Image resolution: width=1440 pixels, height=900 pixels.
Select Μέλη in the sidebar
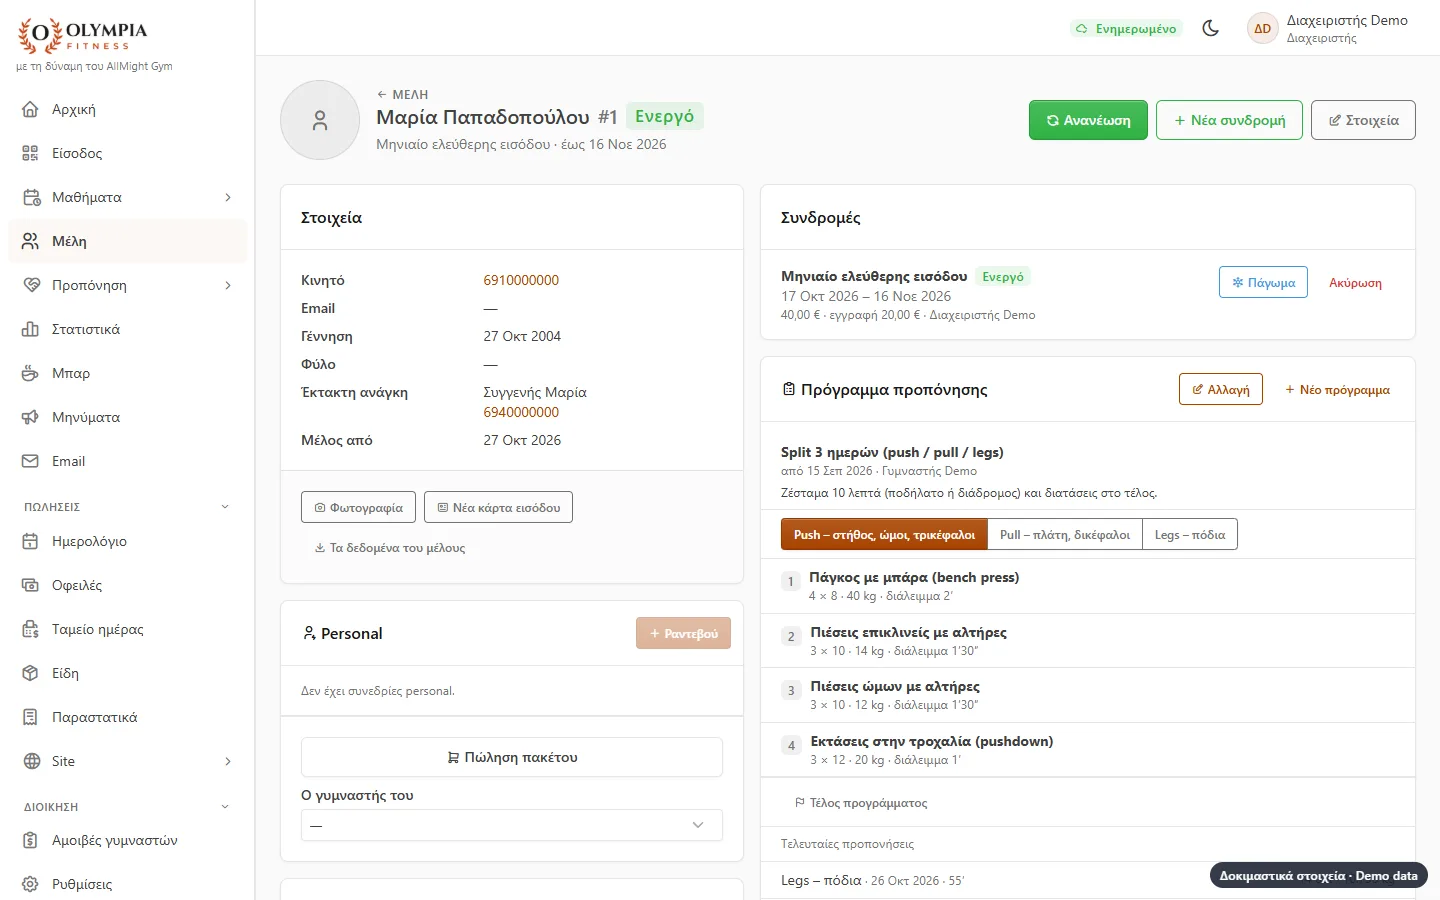[x=127, y=241]
